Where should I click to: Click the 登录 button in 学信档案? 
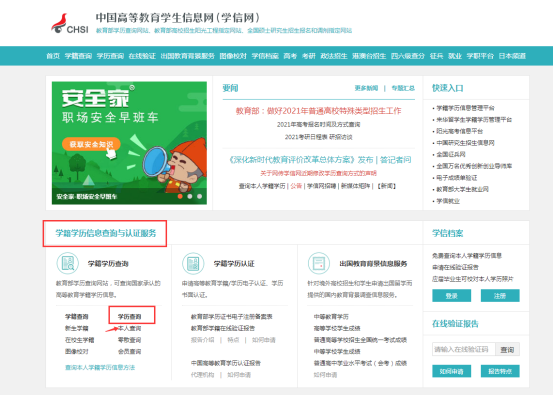click(x=451, y=296)
